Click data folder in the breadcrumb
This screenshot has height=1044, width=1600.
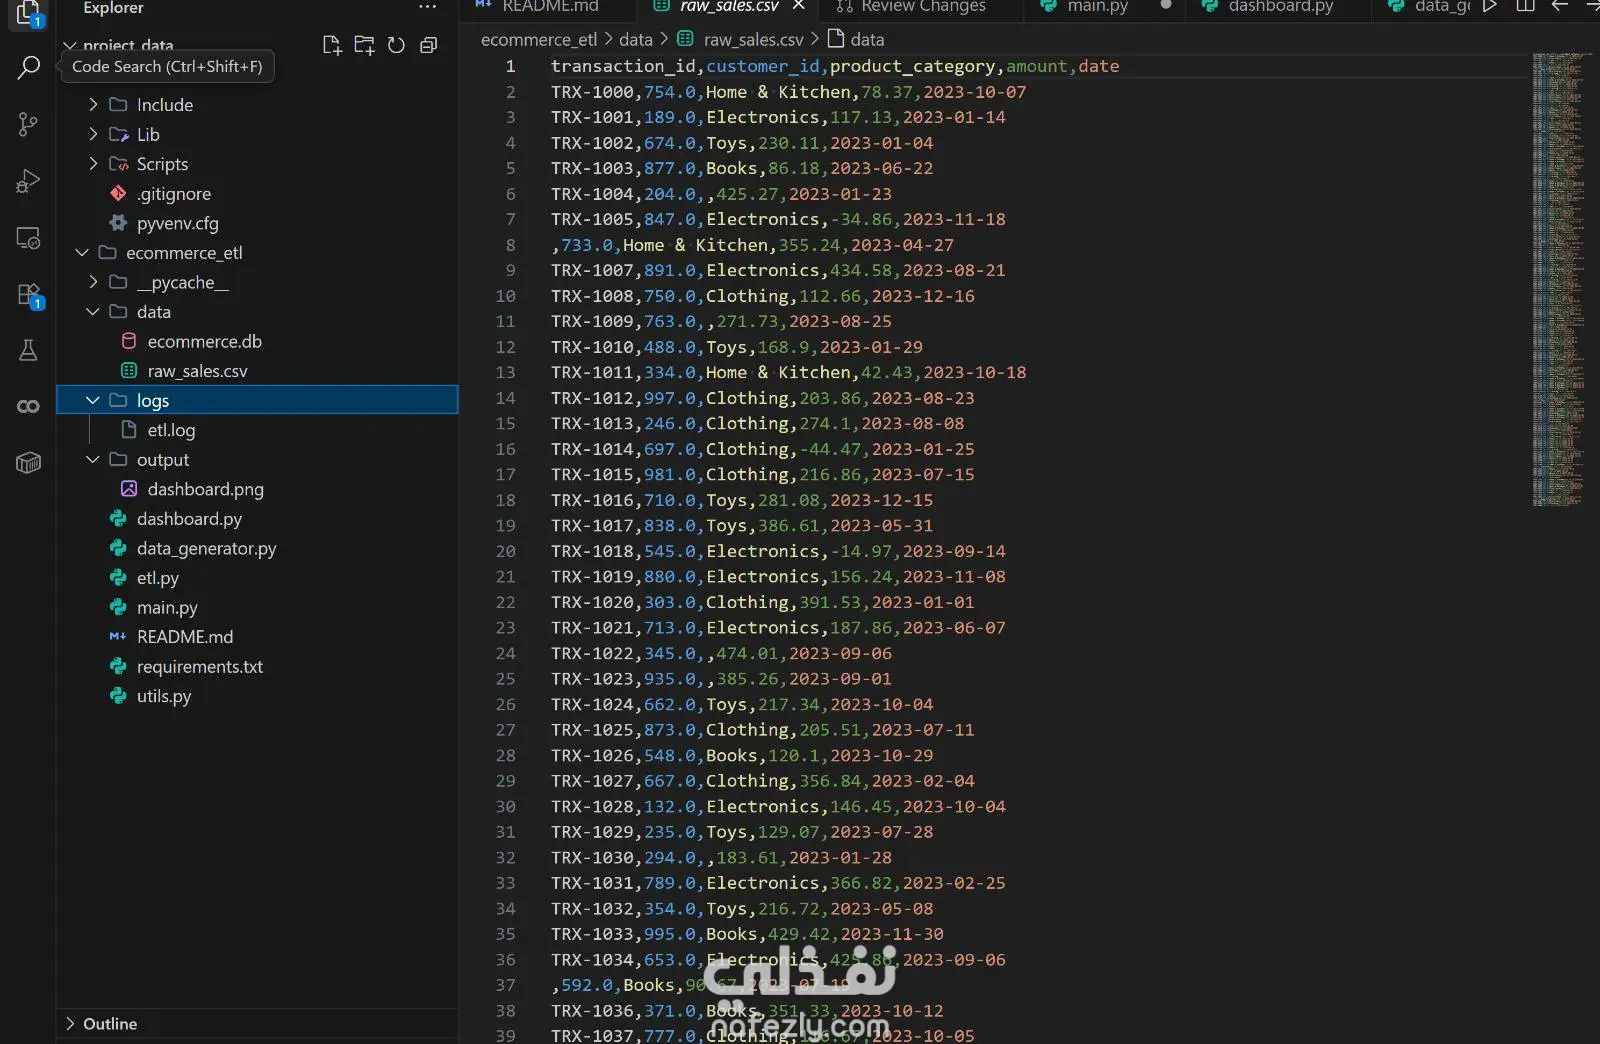635,40
